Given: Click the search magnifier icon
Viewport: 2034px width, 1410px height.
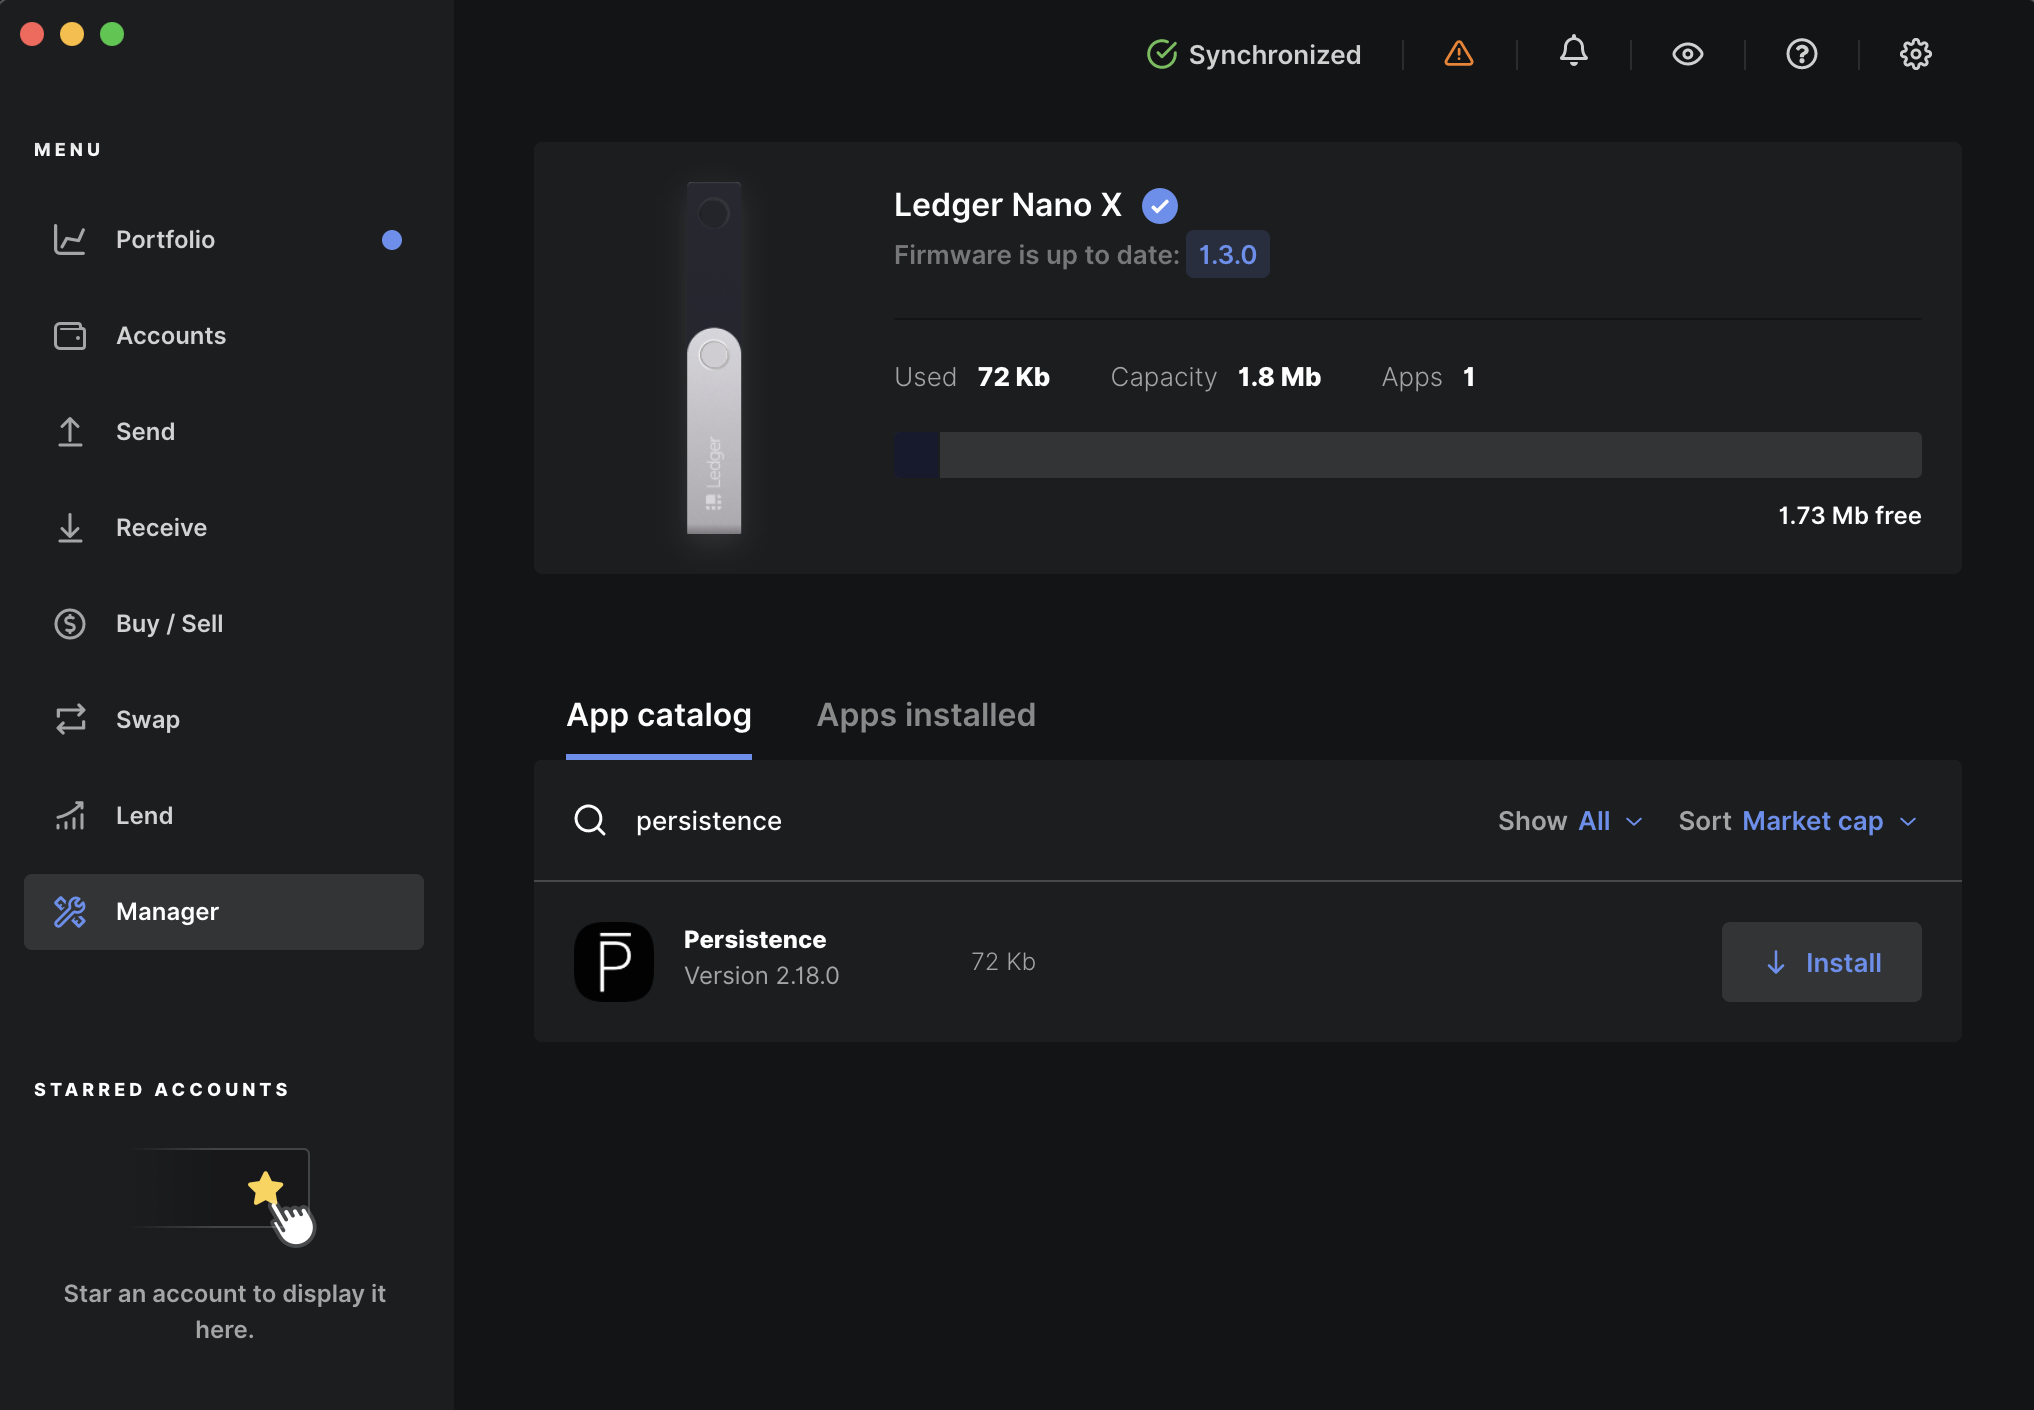Looking at the screenshot, I should pyautogui.click(x=590, y=821).
